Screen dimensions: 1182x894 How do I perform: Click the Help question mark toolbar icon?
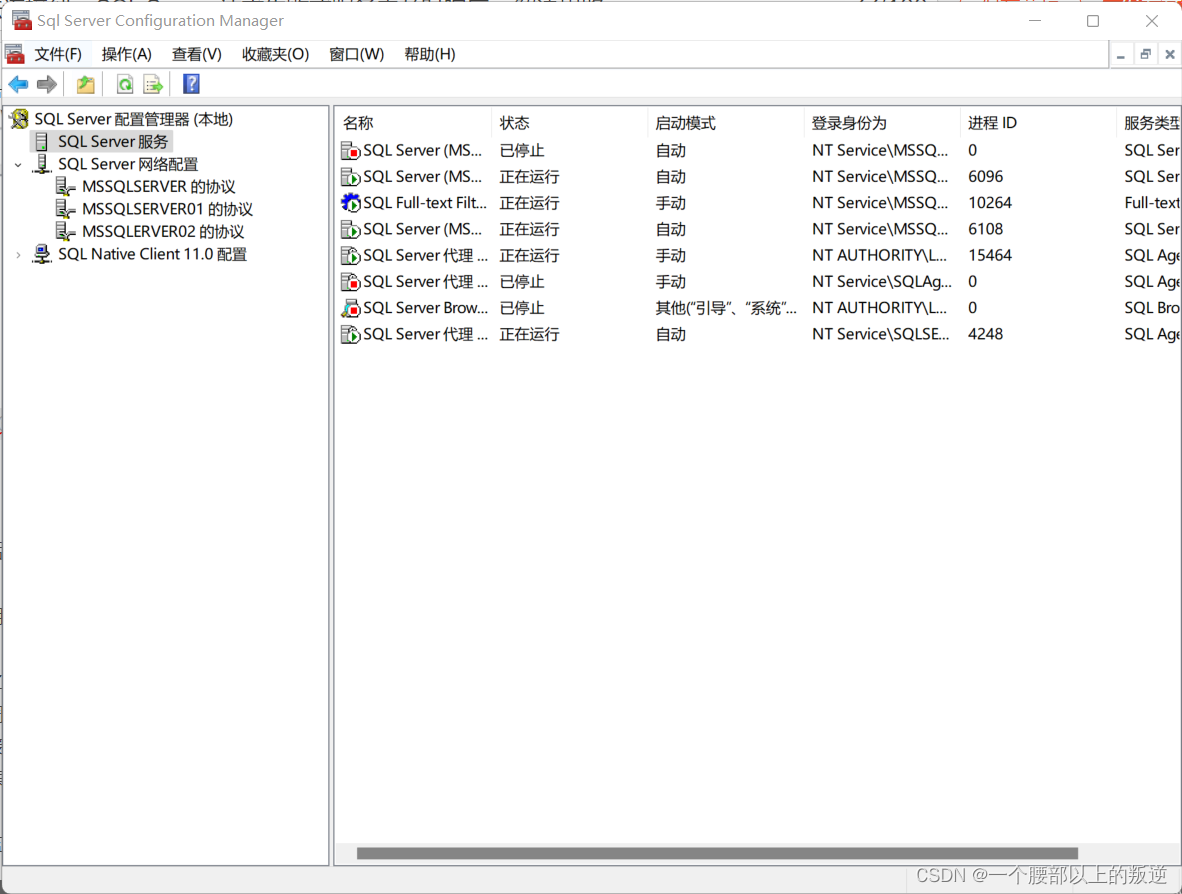(x=191, y=84)
